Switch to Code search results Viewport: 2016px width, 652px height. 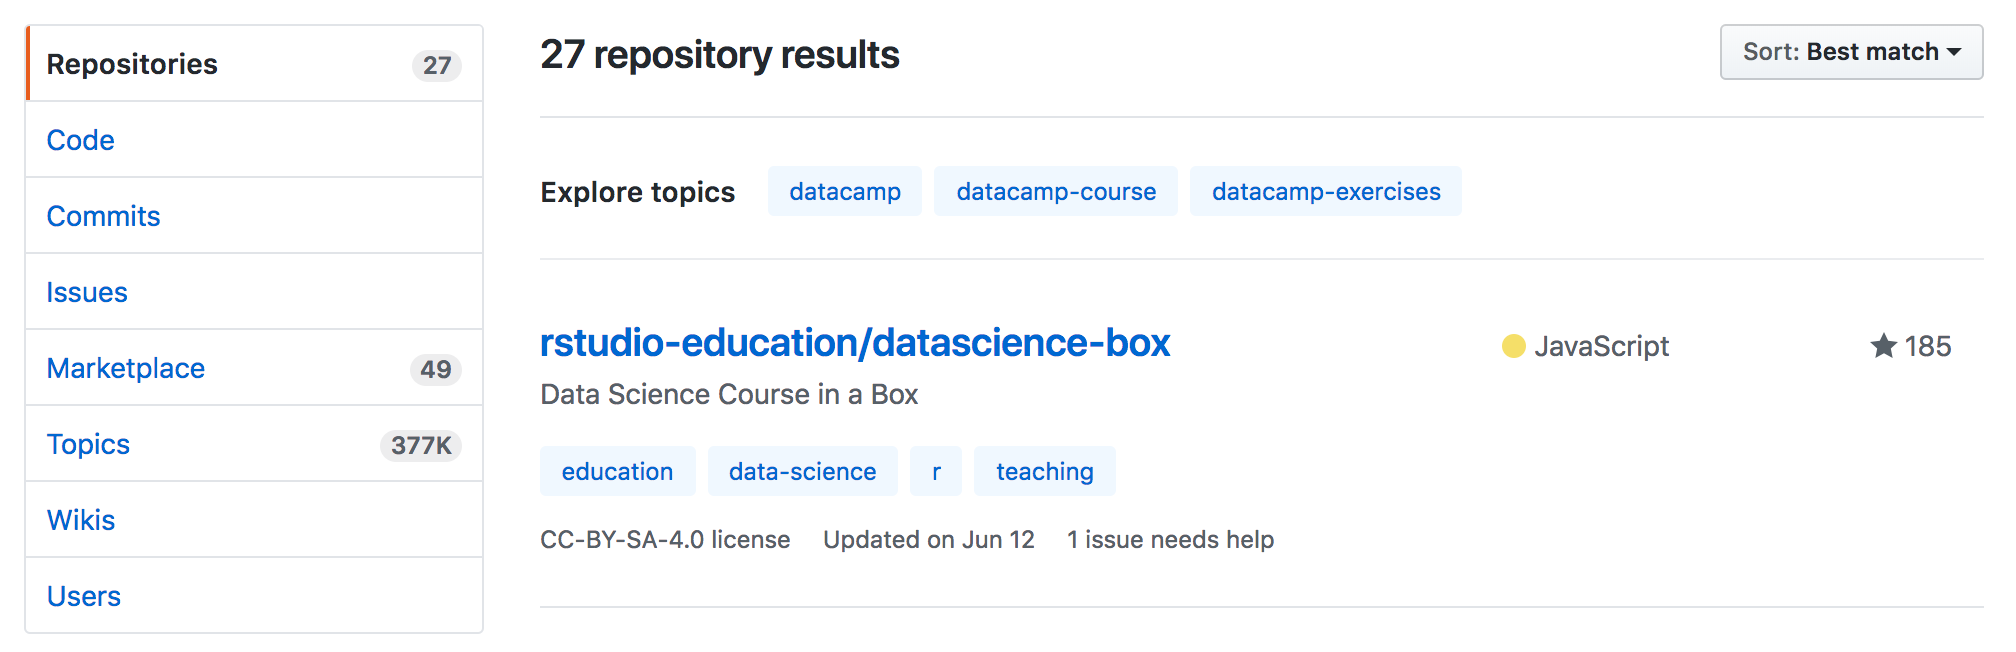click(x=81, y=140)
